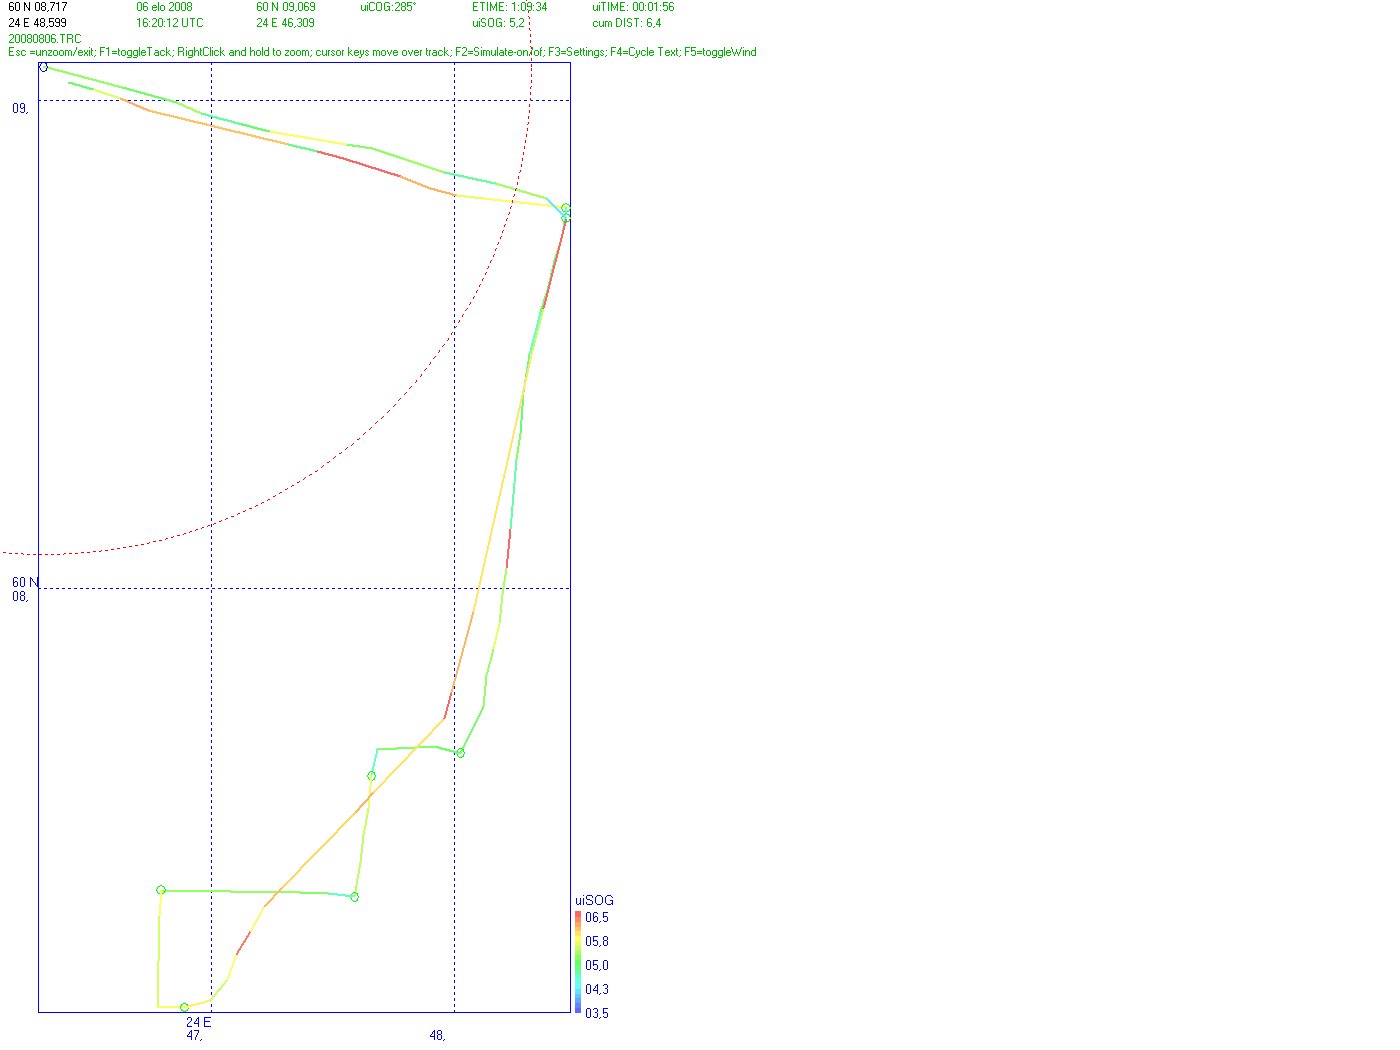The width and height of the screenshot is (1400, 1050).
Task: Click the track marker at the northwest start
Action: click(43, 67)
